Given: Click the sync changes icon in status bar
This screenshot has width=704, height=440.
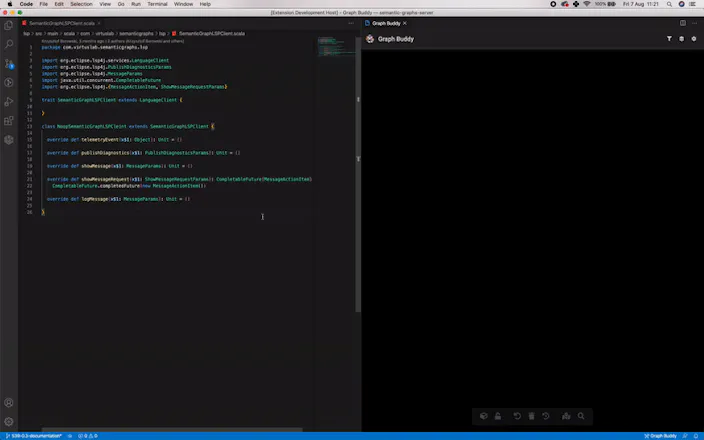Looking at the screenshot, I should pos(70,436).
